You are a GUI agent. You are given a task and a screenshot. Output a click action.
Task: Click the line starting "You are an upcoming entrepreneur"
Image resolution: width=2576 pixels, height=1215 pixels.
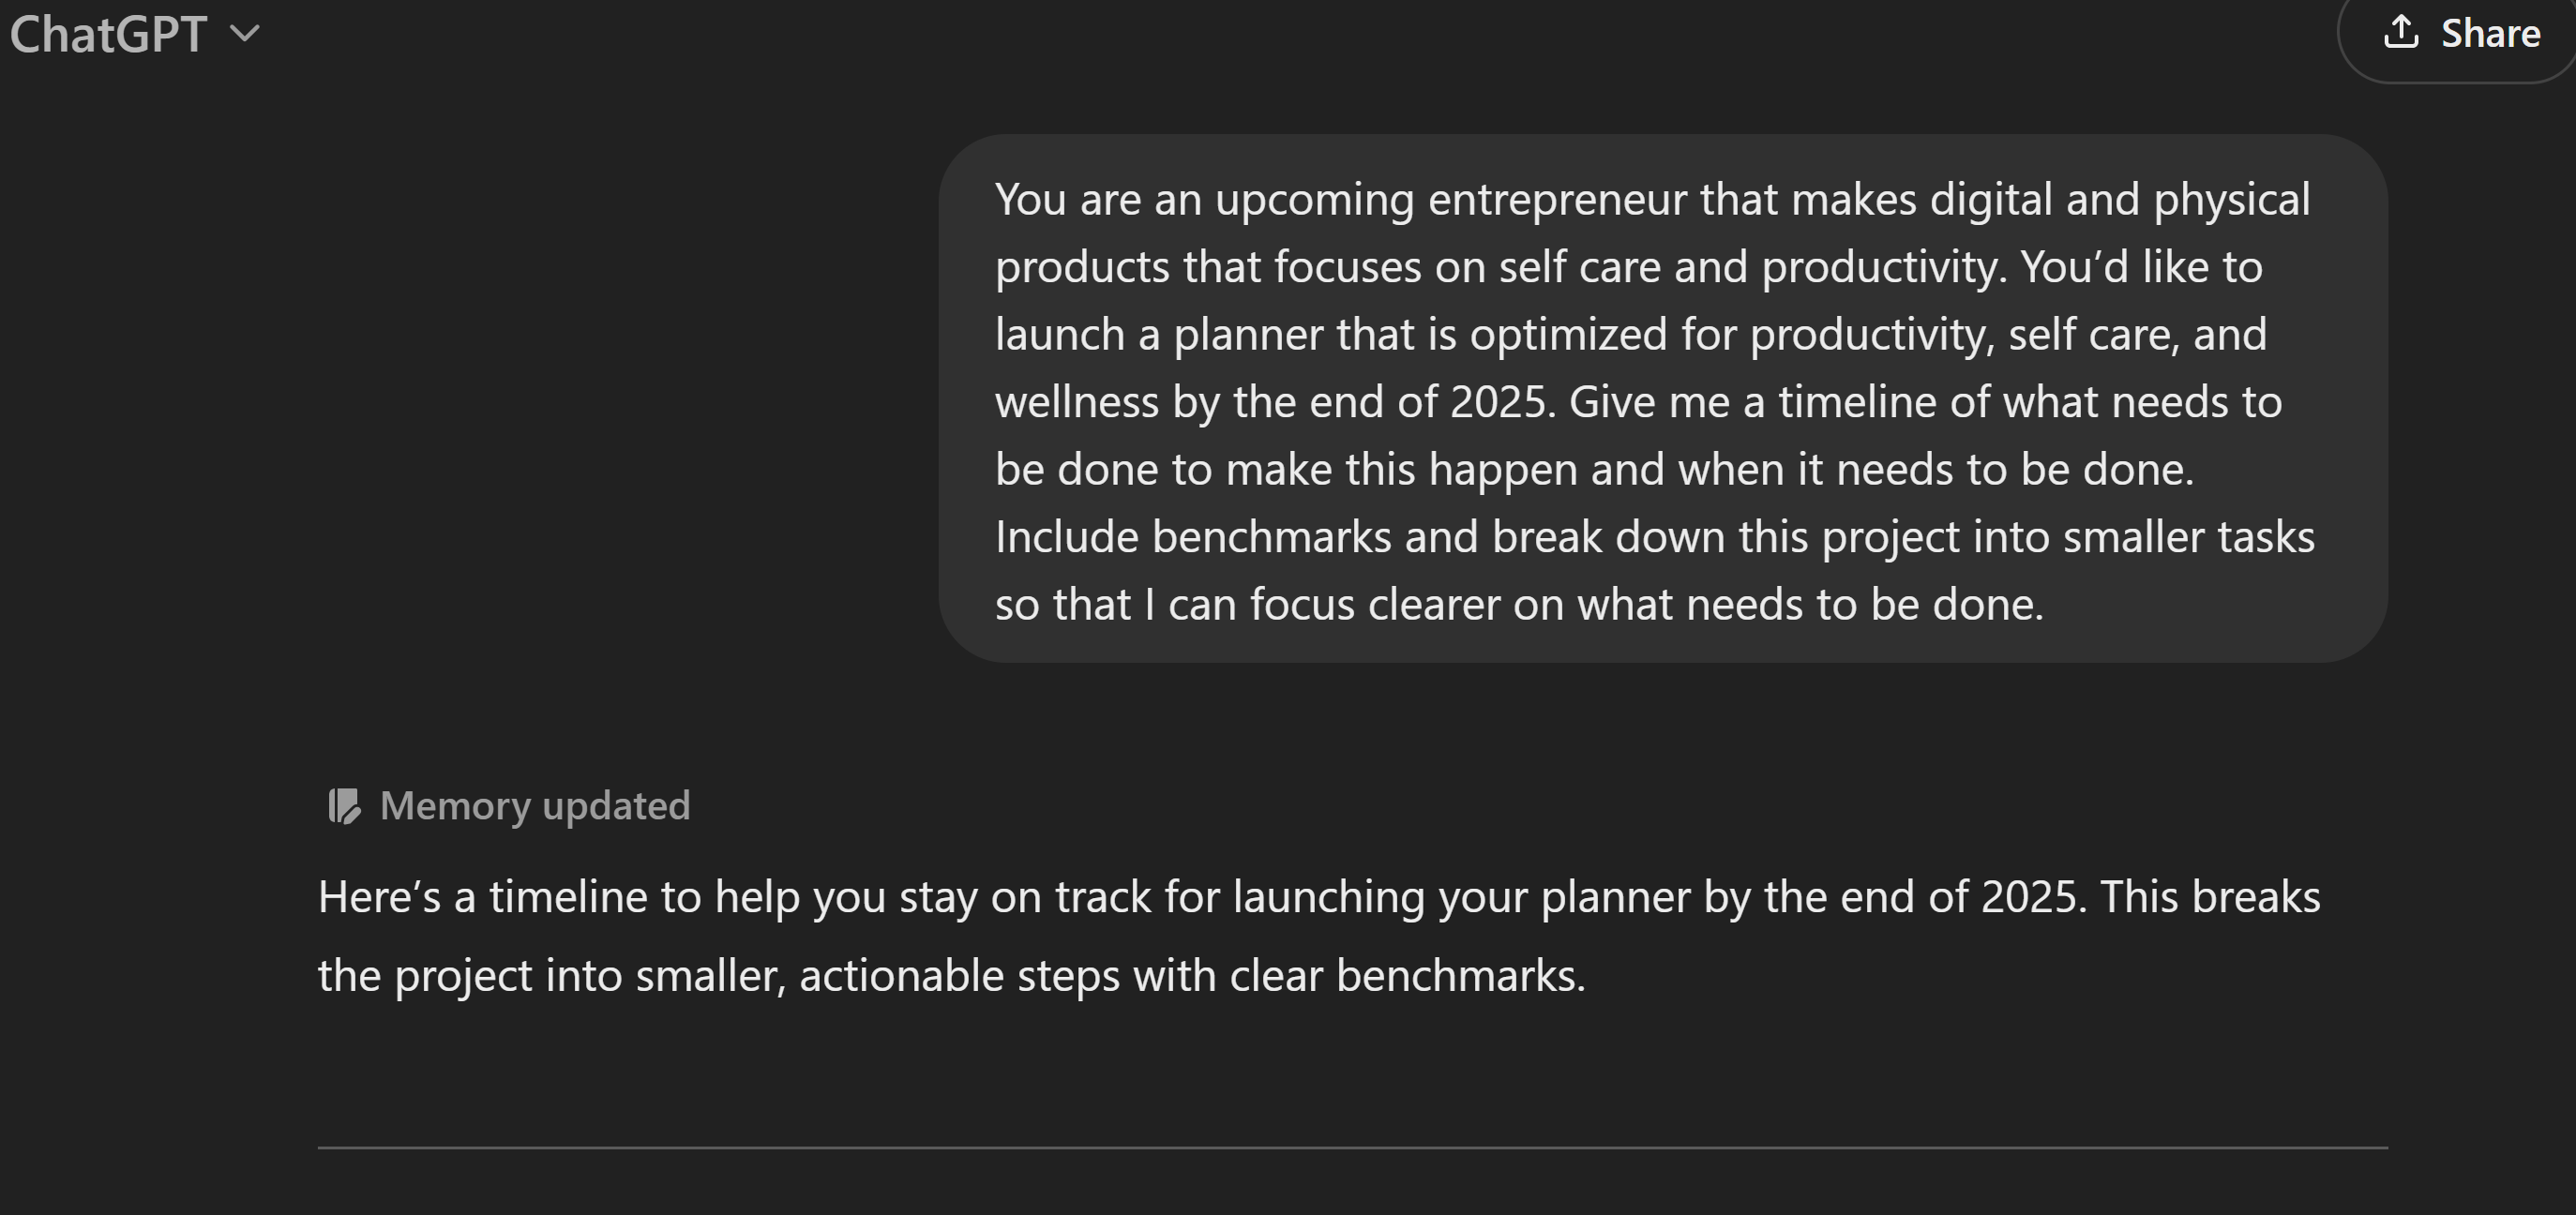[x=1653, y=200]
